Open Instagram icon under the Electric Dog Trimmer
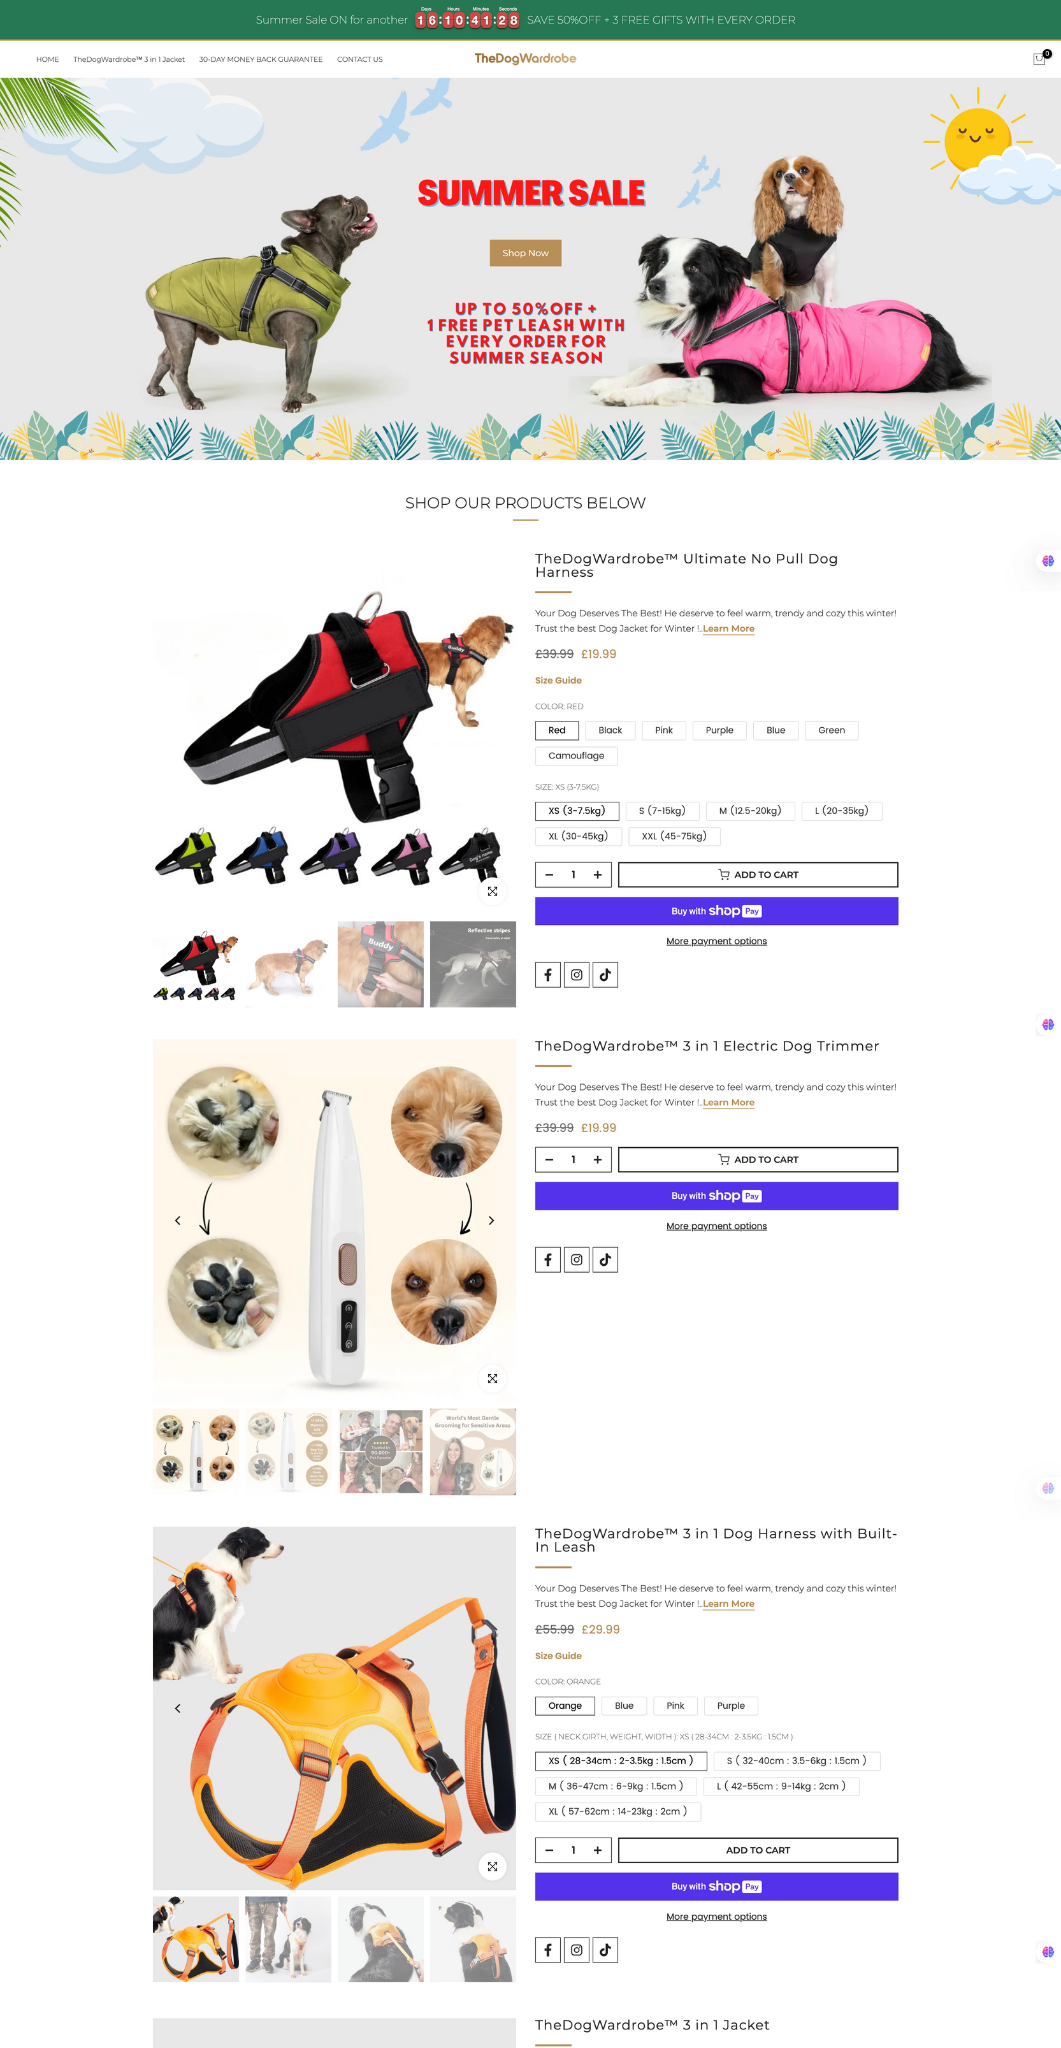Image resolution: width=1061 pixels, height=2048 pixels. coord(576,1260)
